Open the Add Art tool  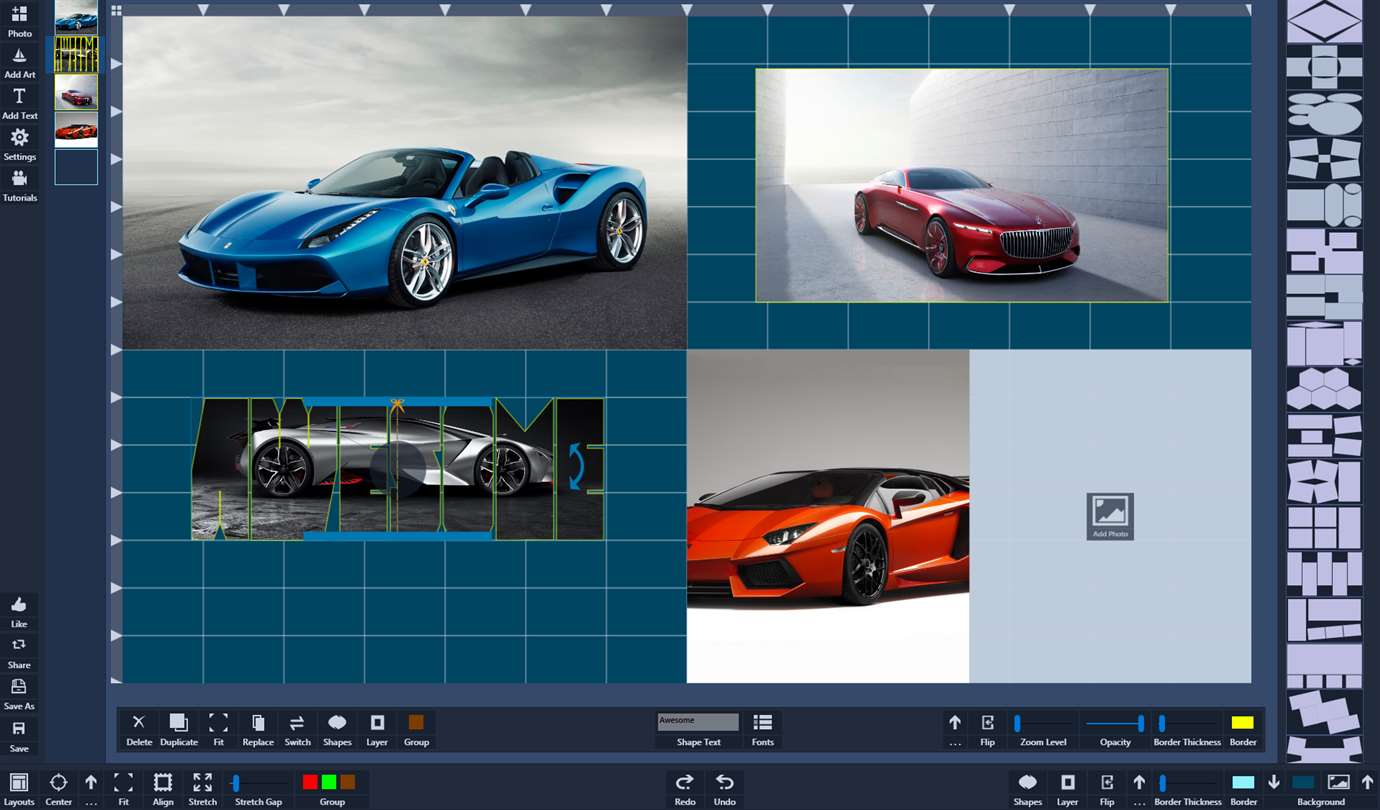[x=19, y=62]
